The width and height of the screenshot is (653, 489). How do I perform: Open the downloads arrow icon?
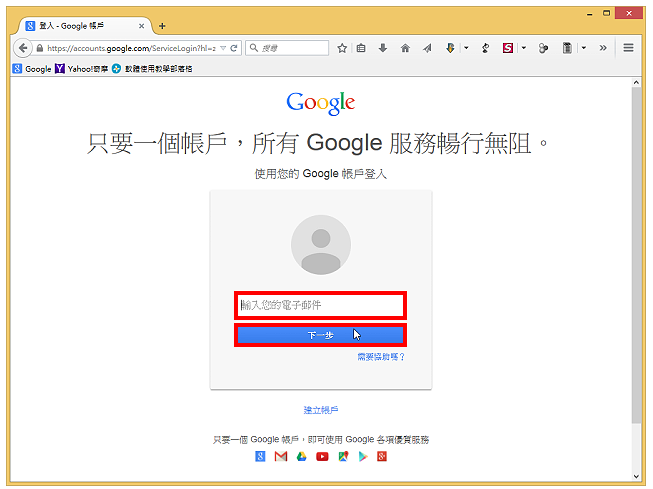click(383, 48)
